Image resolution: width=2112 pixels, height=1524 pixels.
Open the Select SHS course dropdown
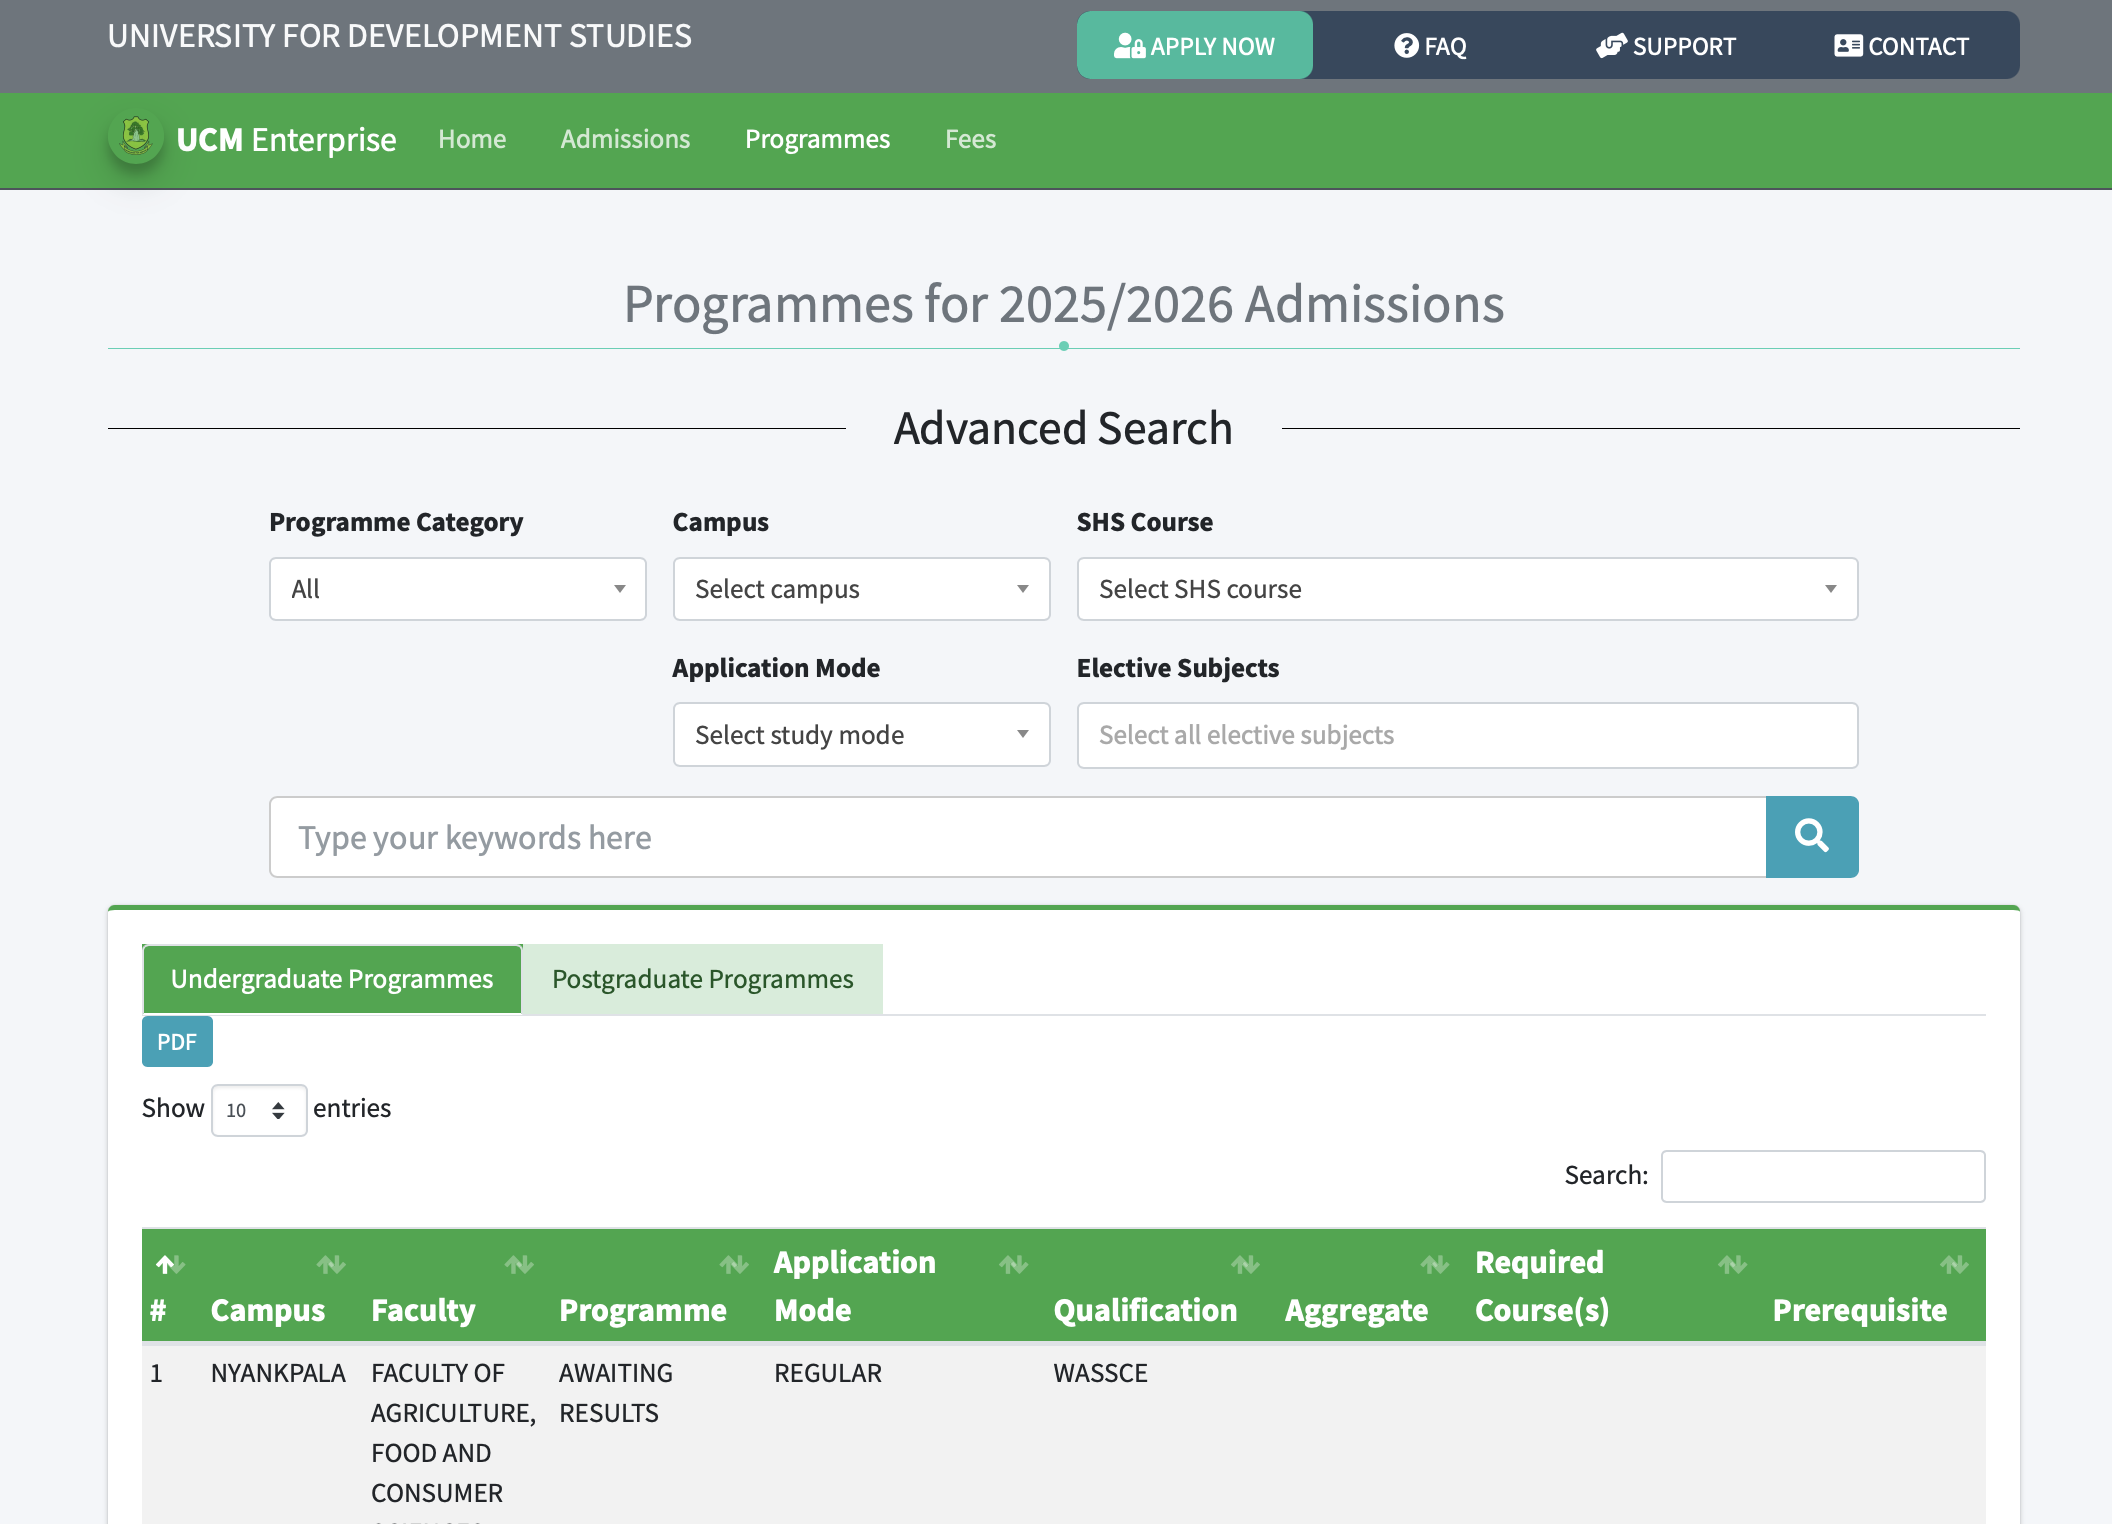(1466, 589)
